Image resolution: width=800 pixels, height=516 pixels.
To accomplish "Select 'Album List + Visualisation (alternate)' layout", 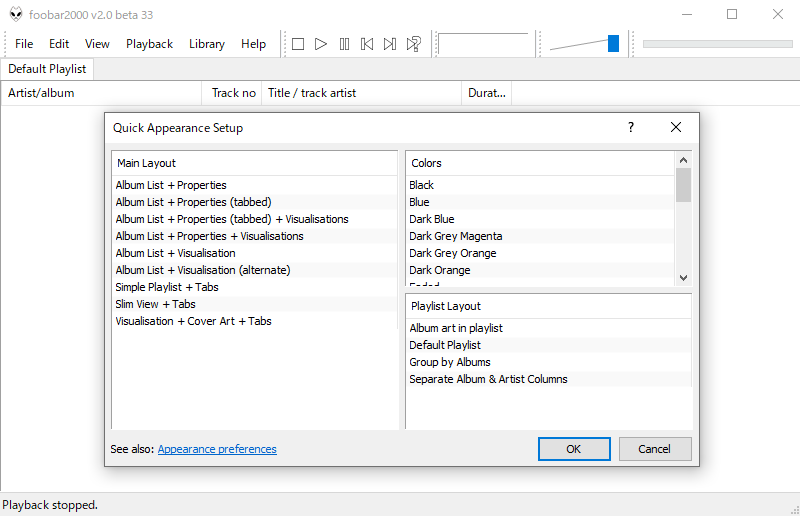I will pyautogui.click(x=254, y=270).
